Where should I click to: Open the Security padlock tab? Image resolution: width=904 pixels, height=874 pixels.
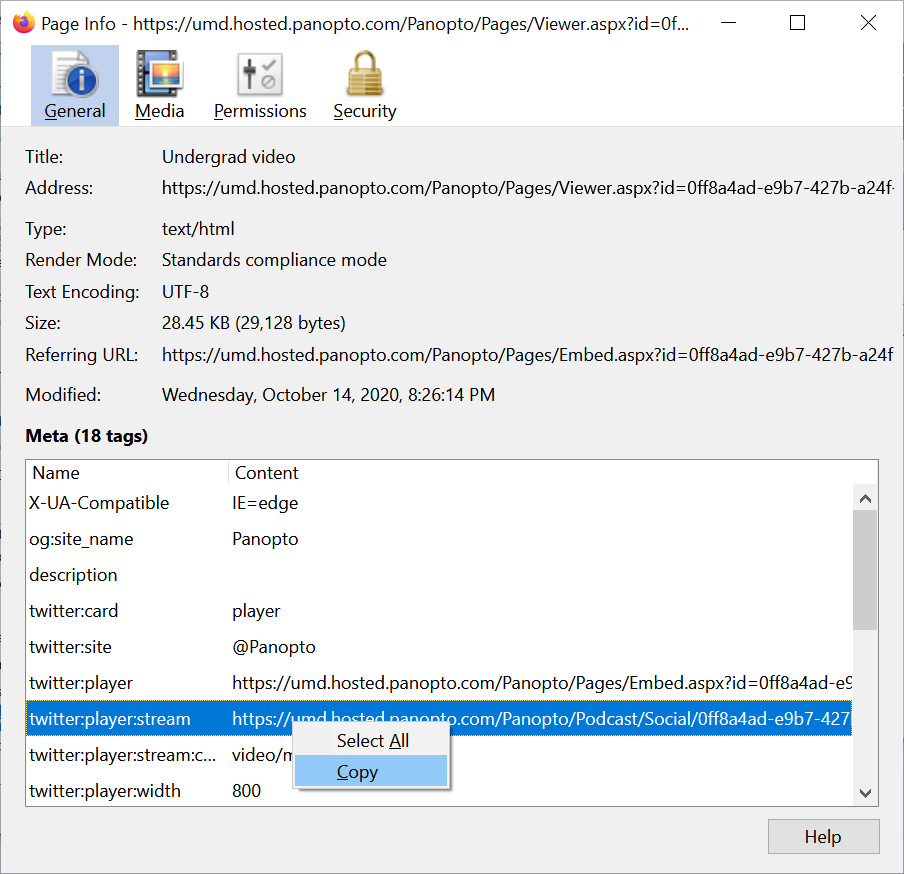tap(365, 85)
